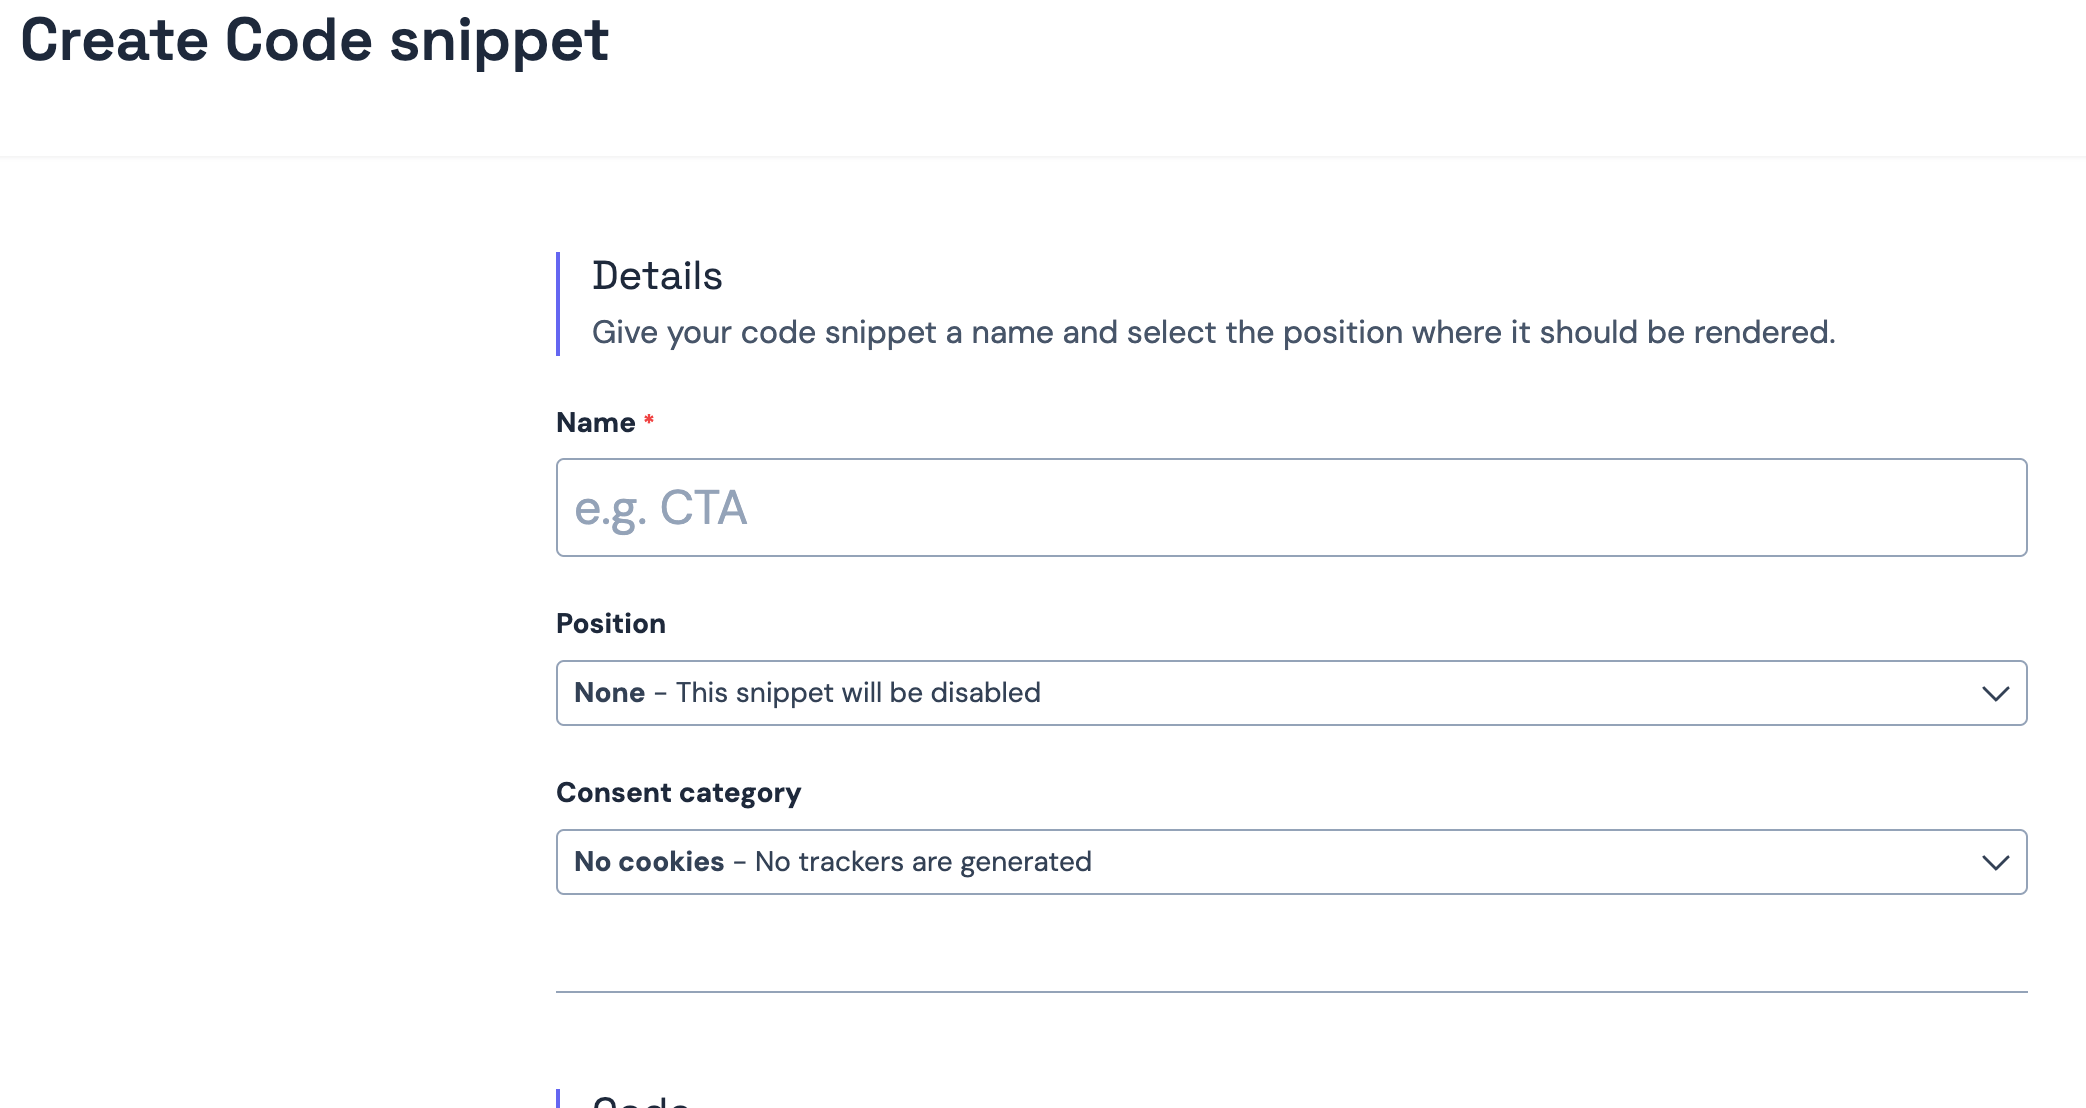Open the Consent category dropdown
The height and width of the screenshot is (1108, 2086).
pos(1290,862)
